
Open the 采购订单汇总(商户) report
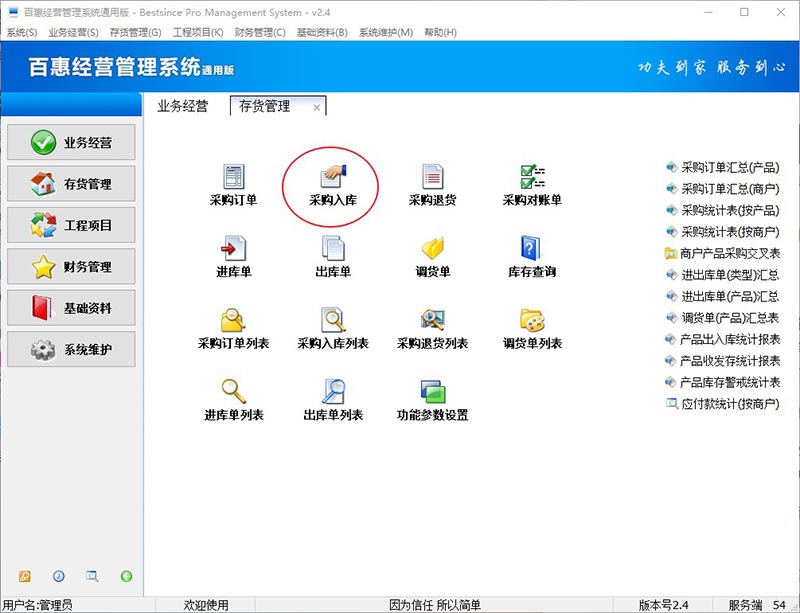tap(723, 189)
